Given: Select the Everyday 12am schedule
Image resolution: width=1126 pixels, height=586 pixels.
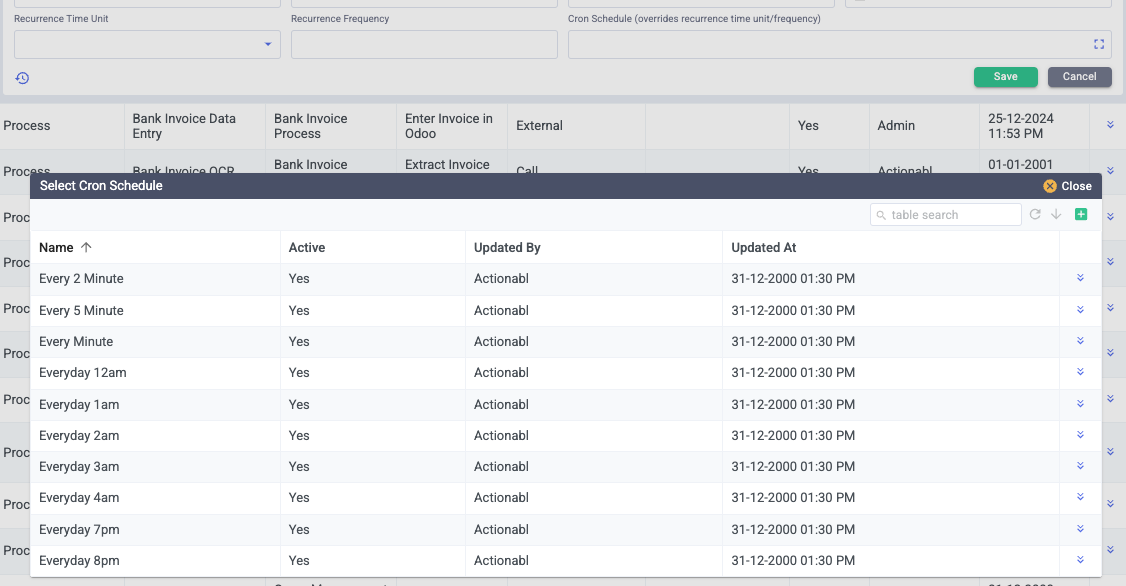Looking at the screenshot, I should tap(83, 373).
